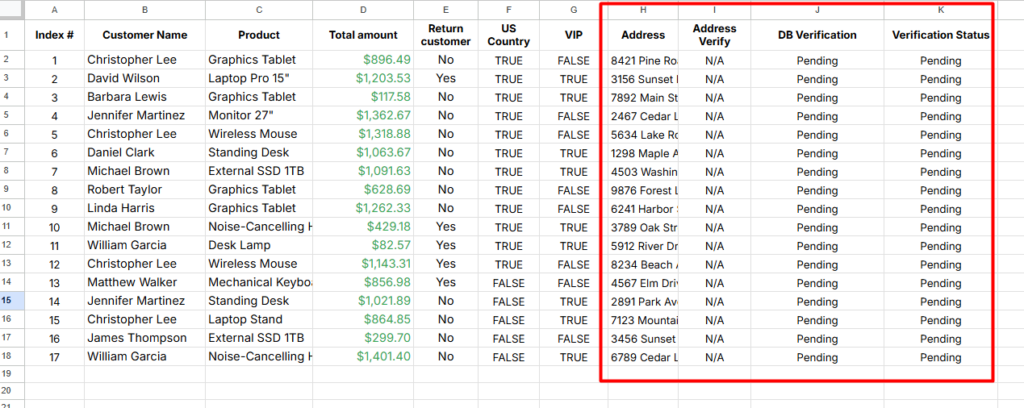
Task: Click row 15 header number
Action: point(9,300)
